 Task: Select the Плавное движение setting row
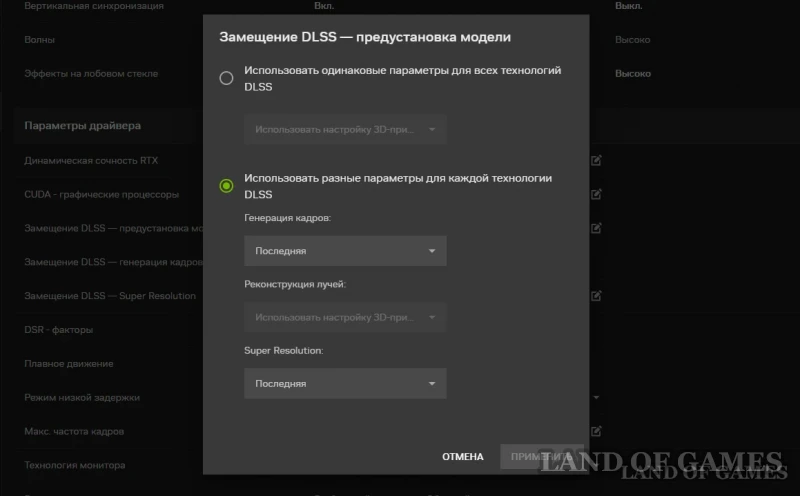(69, 364)
